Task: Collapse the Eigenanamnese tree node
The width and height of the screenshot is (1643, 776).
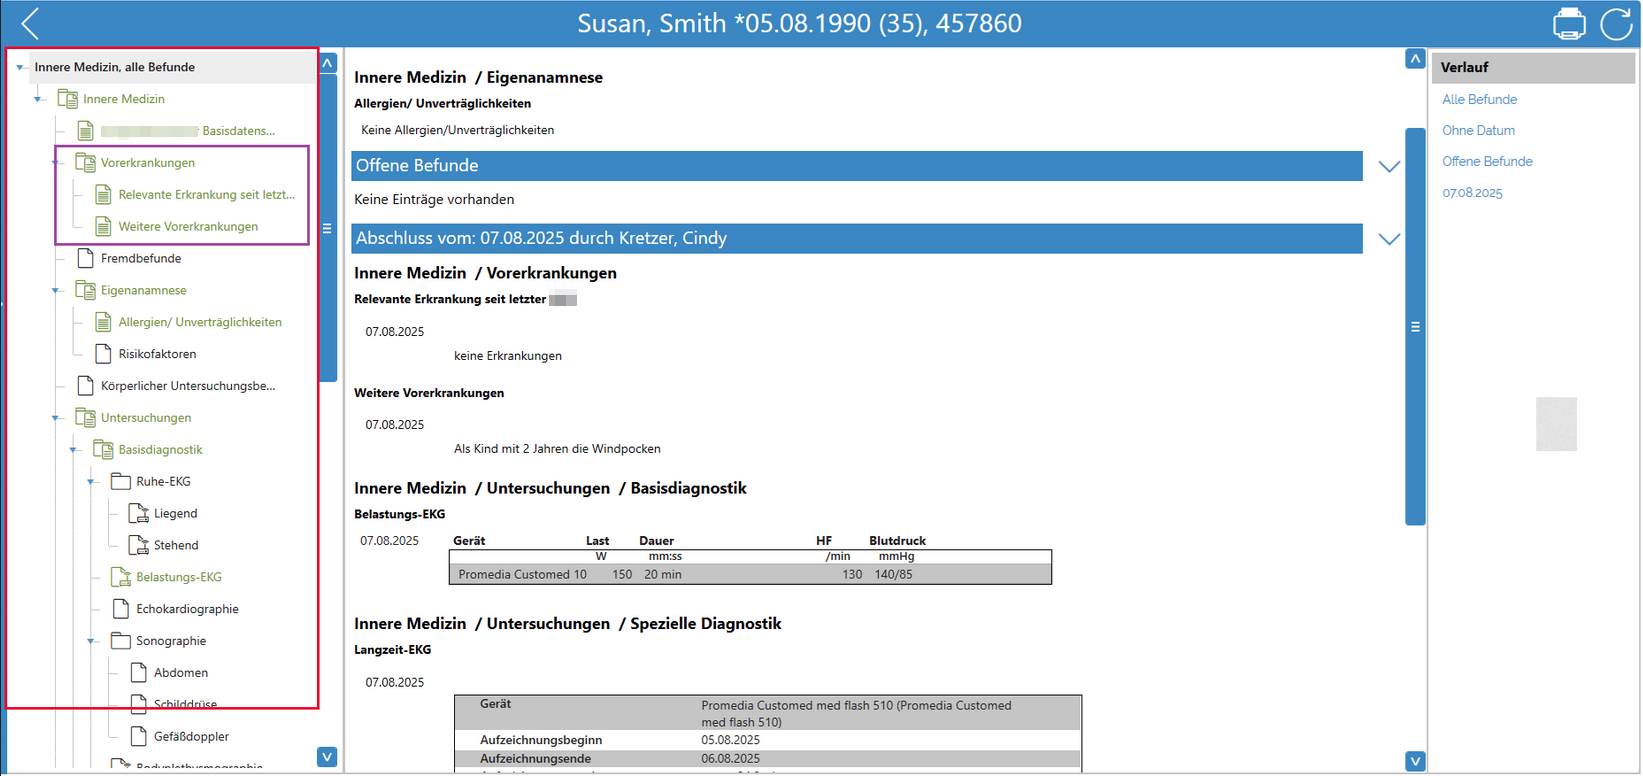Action: click(56, 291)
